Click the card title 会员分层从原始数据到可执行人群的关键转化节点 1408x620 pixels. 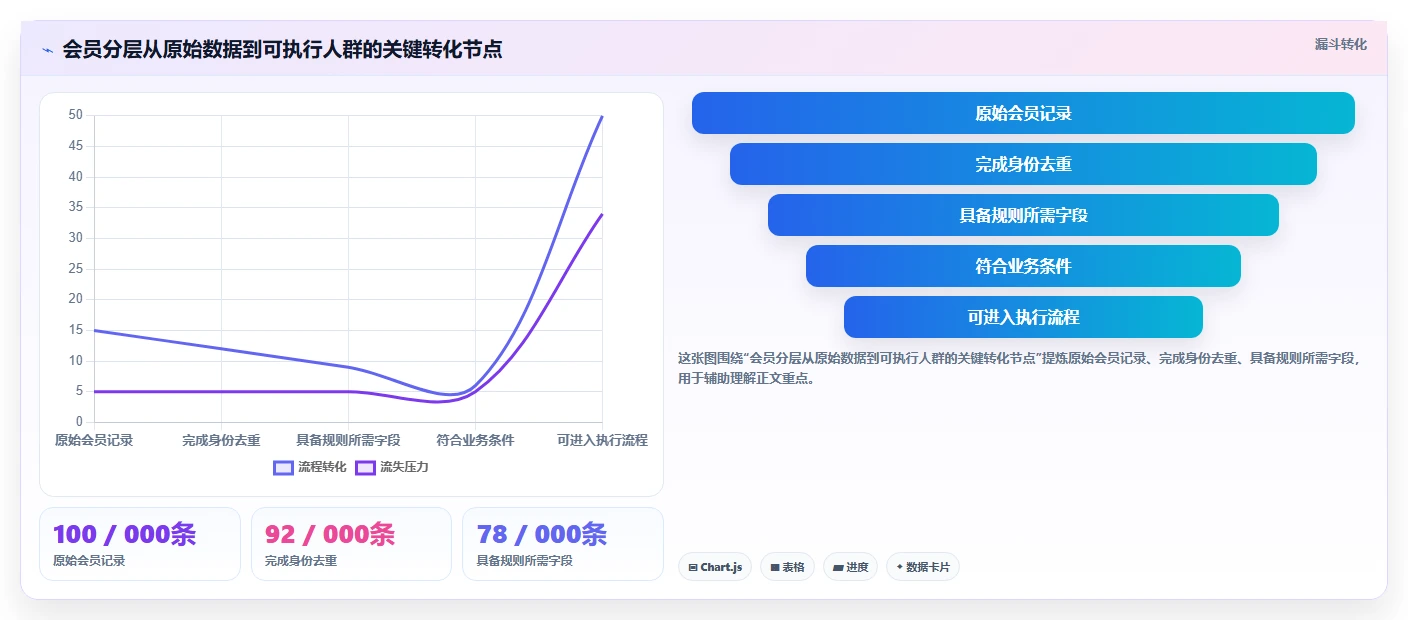click(282, 49)
